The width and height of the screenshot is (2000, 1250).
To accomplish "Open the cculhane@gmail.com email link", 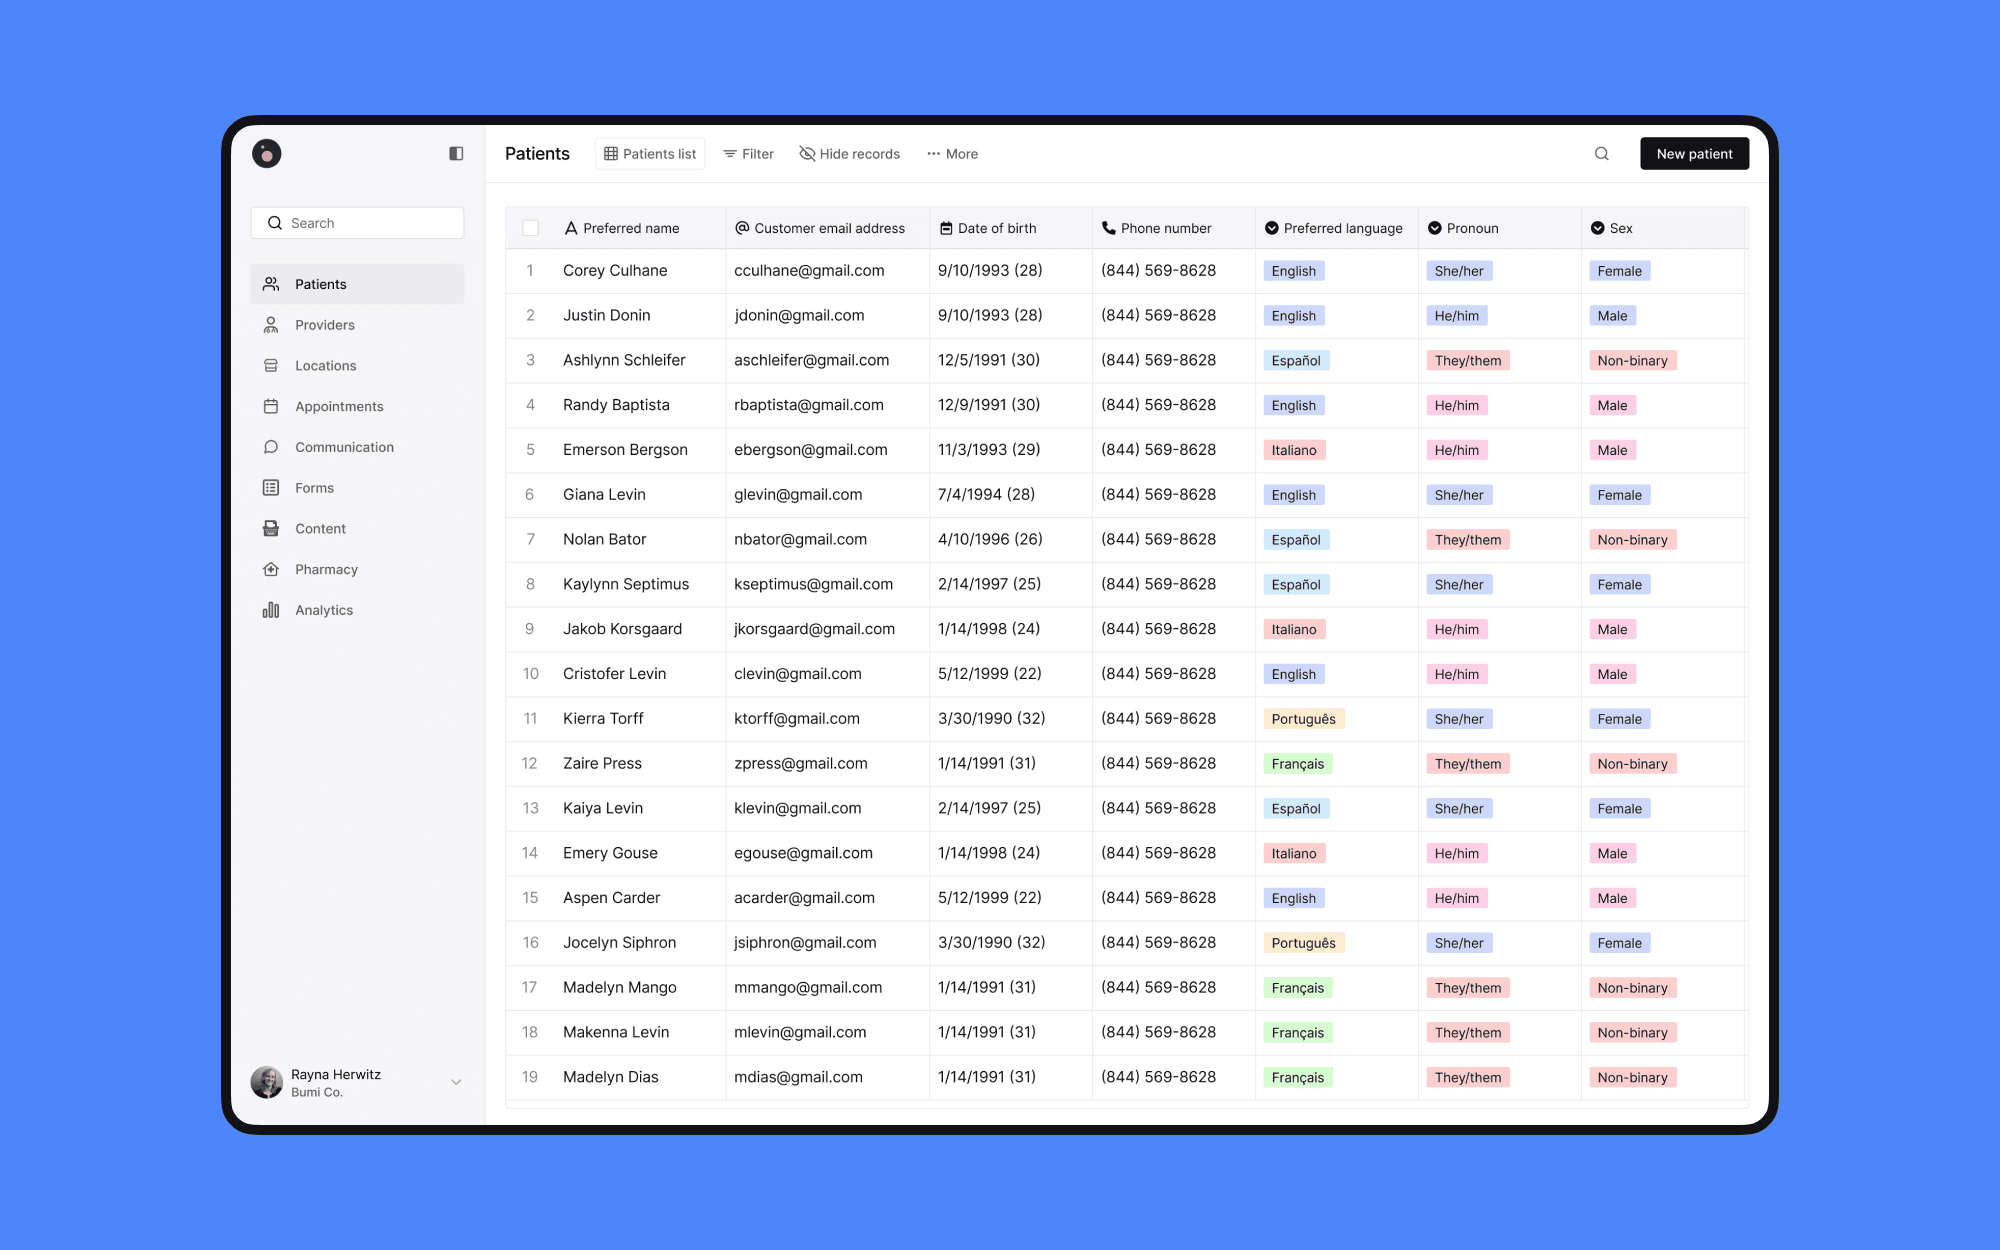I will [x=809, y=271].
